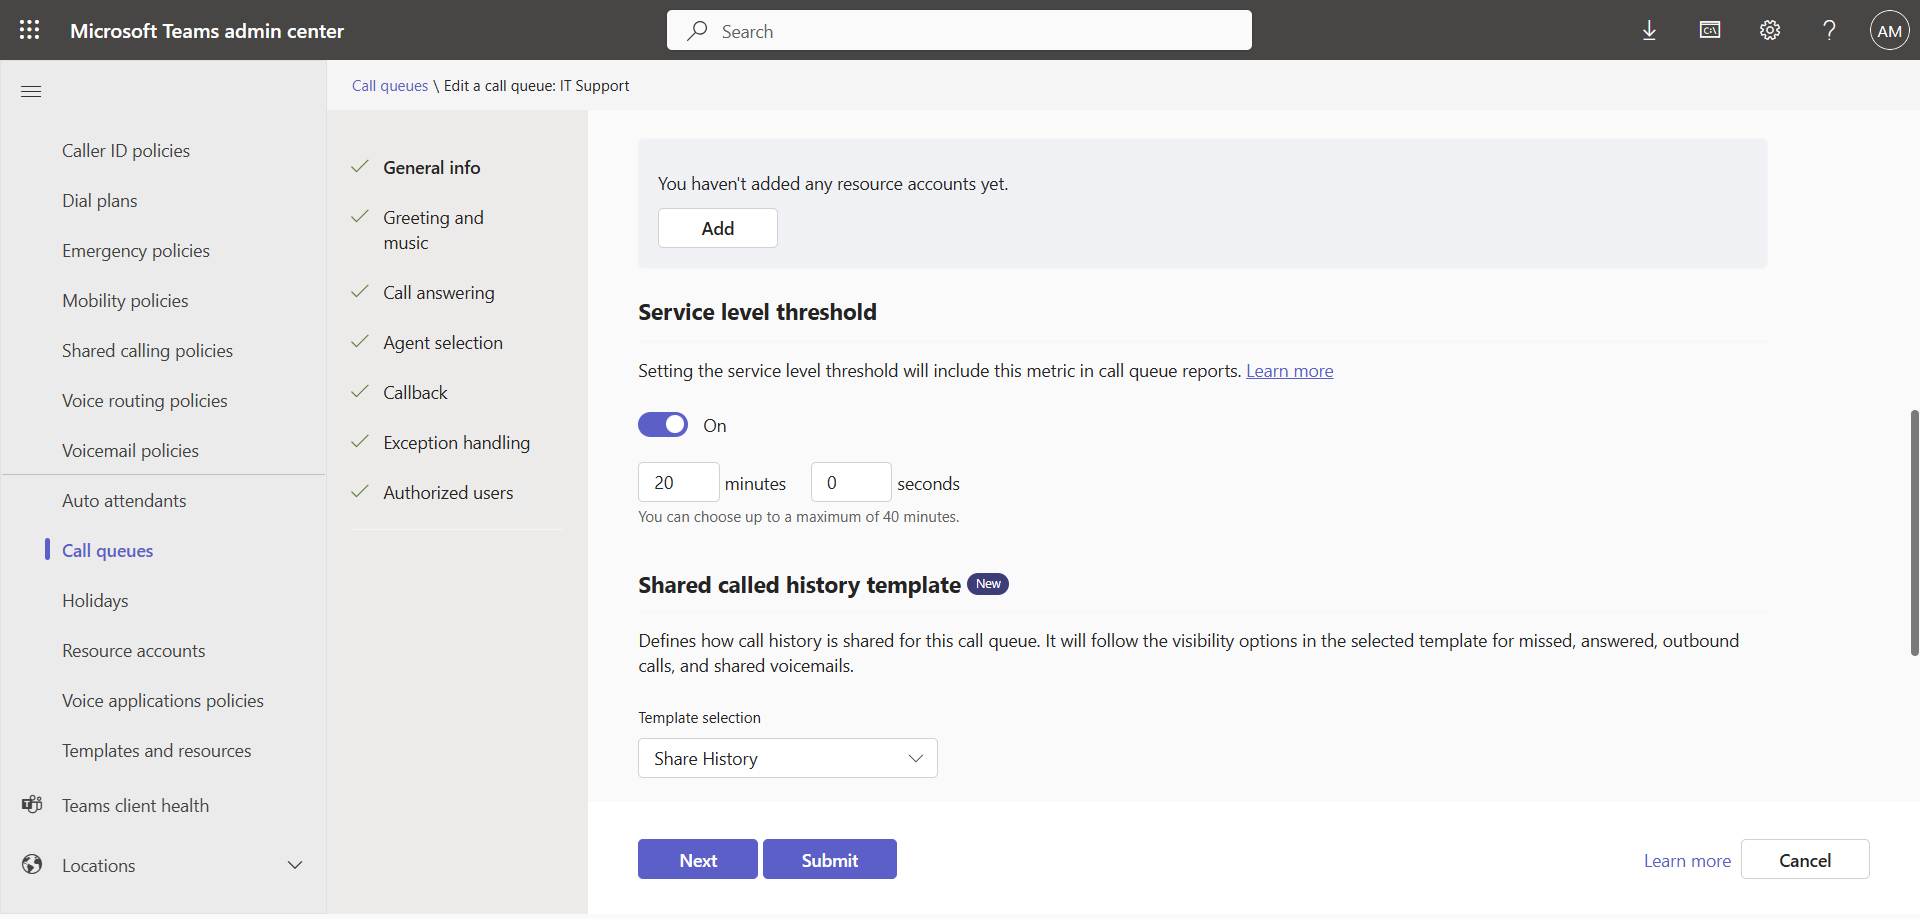The image size is (1920, 919).
Task: Open Cloud Shell icon in top bar
Action: (1710, 30)
